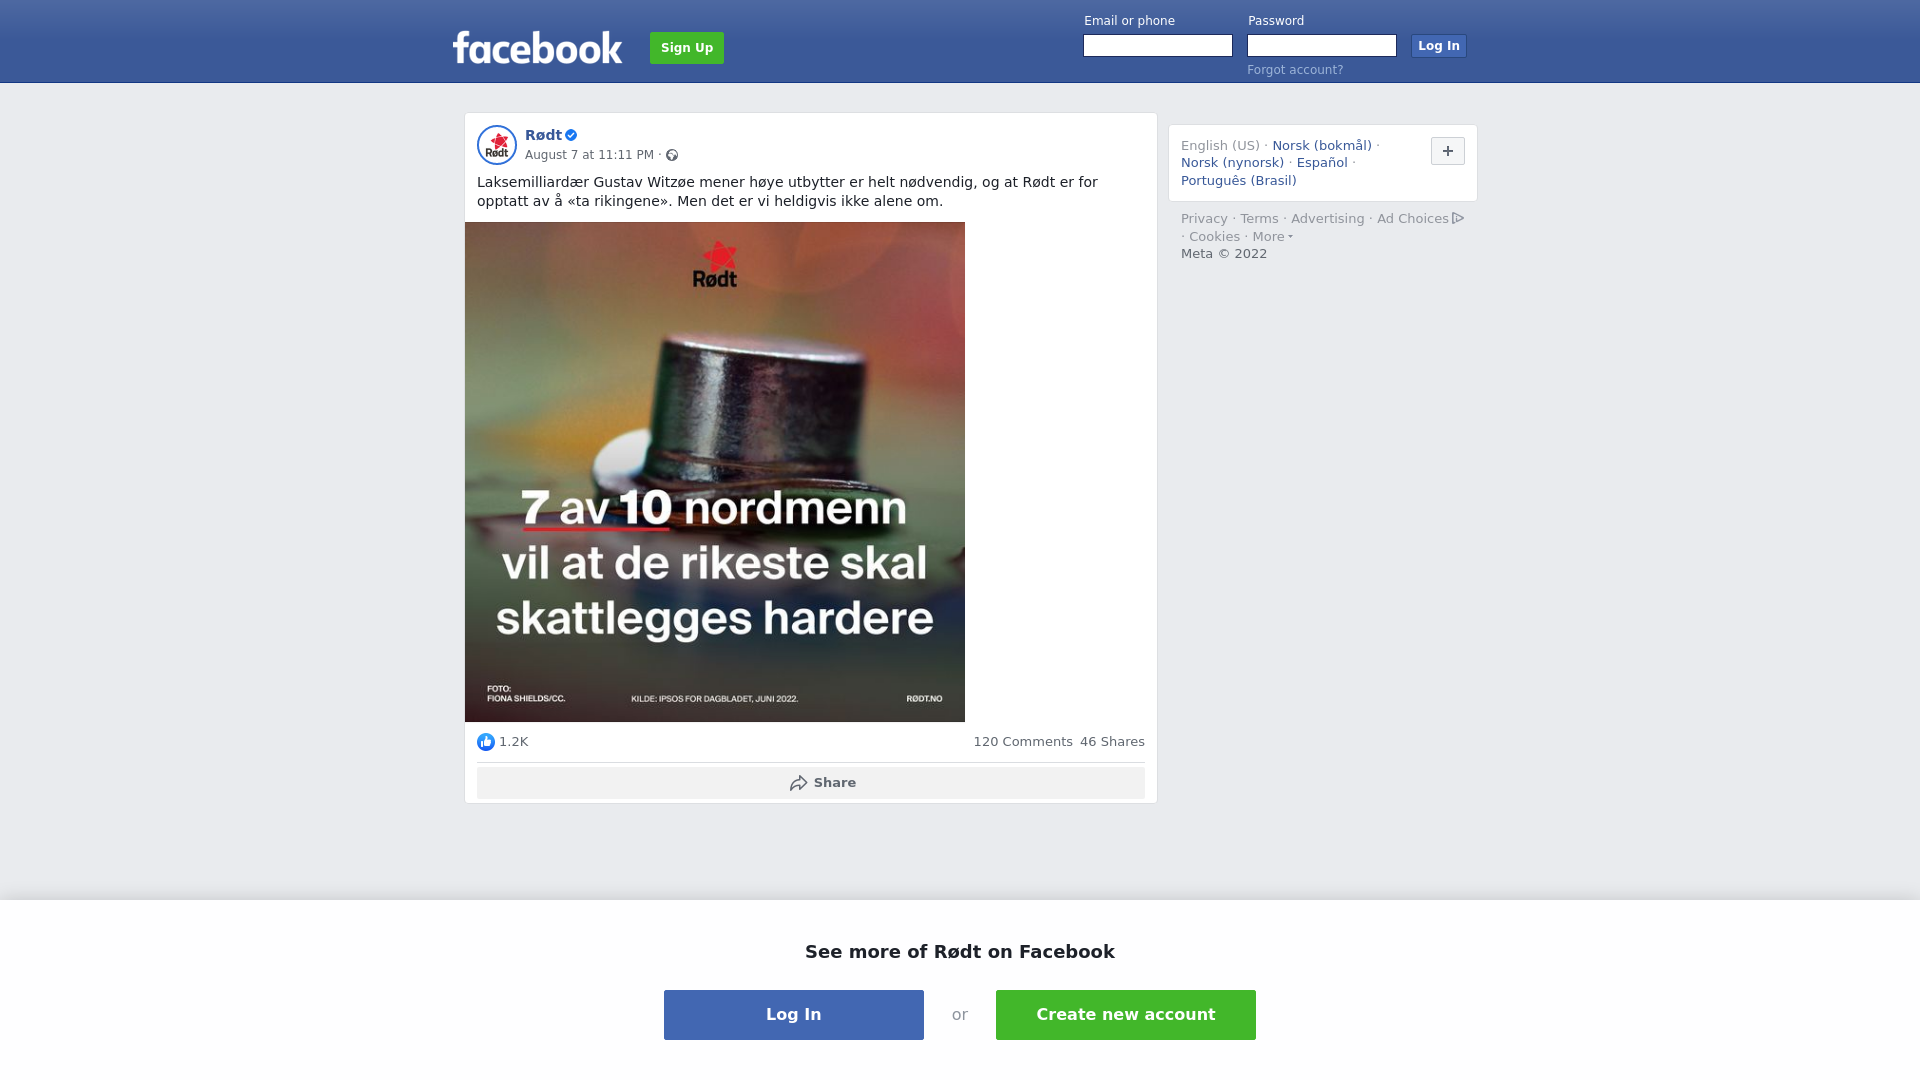Screen dimensions: 1920x1080
Task: Click the Facebook logo in header
Action: (x=537, y=47)
